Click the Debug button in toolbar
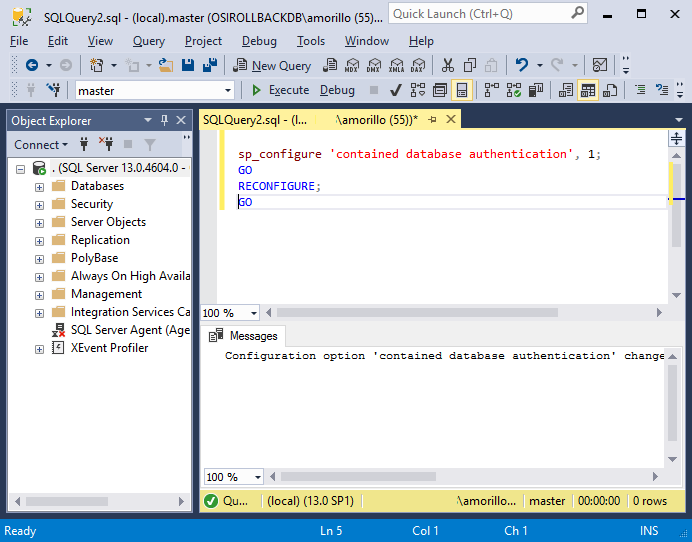The width and height of the screenshot is (692, 542). pyautogui.click(x=337, y=90)
